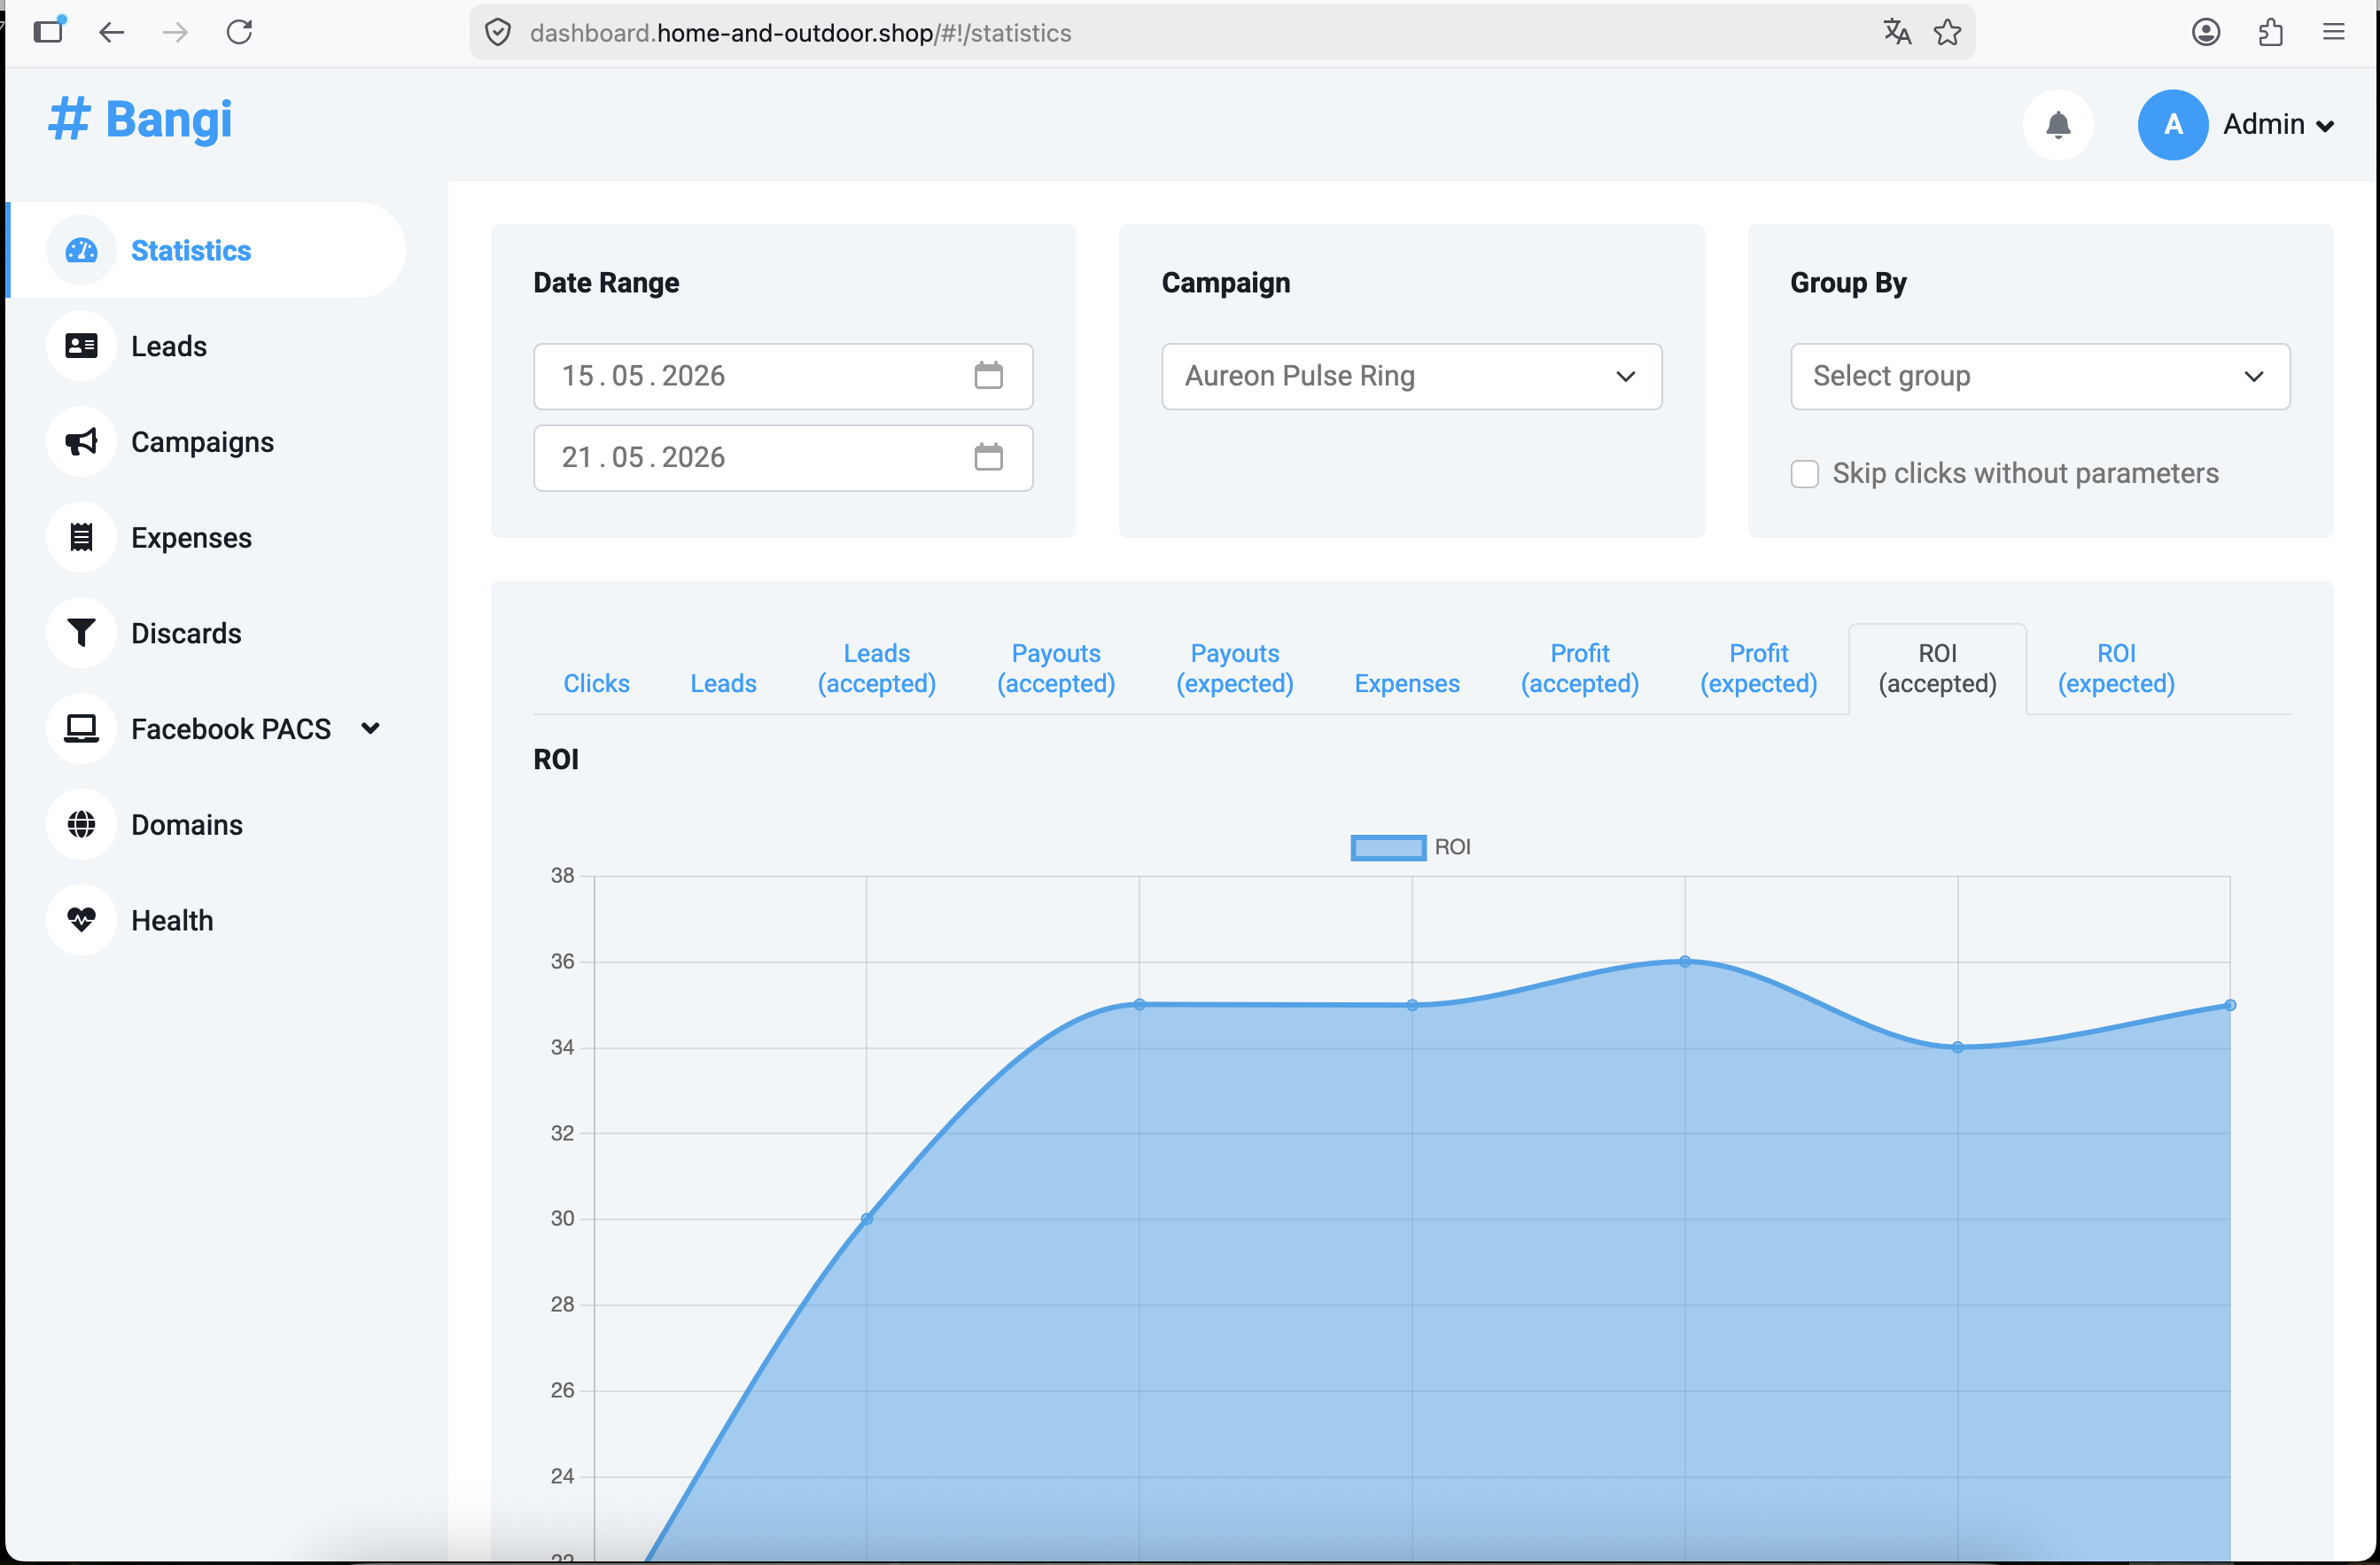
Task: Open the browser account icon
Action: coord(2206,33)
